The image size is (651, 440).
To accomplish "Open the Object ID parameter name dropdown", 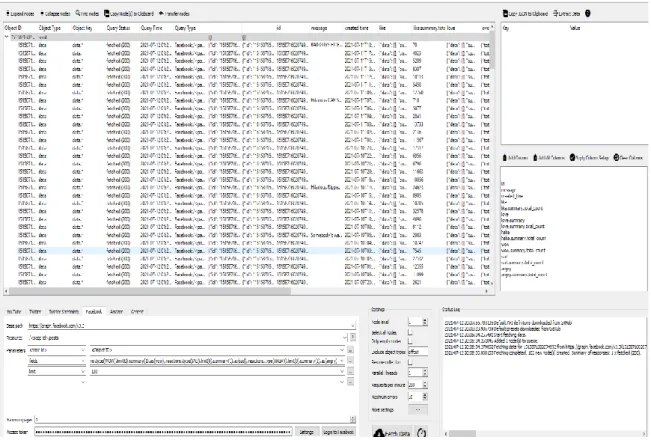I will tap(83, 350).
